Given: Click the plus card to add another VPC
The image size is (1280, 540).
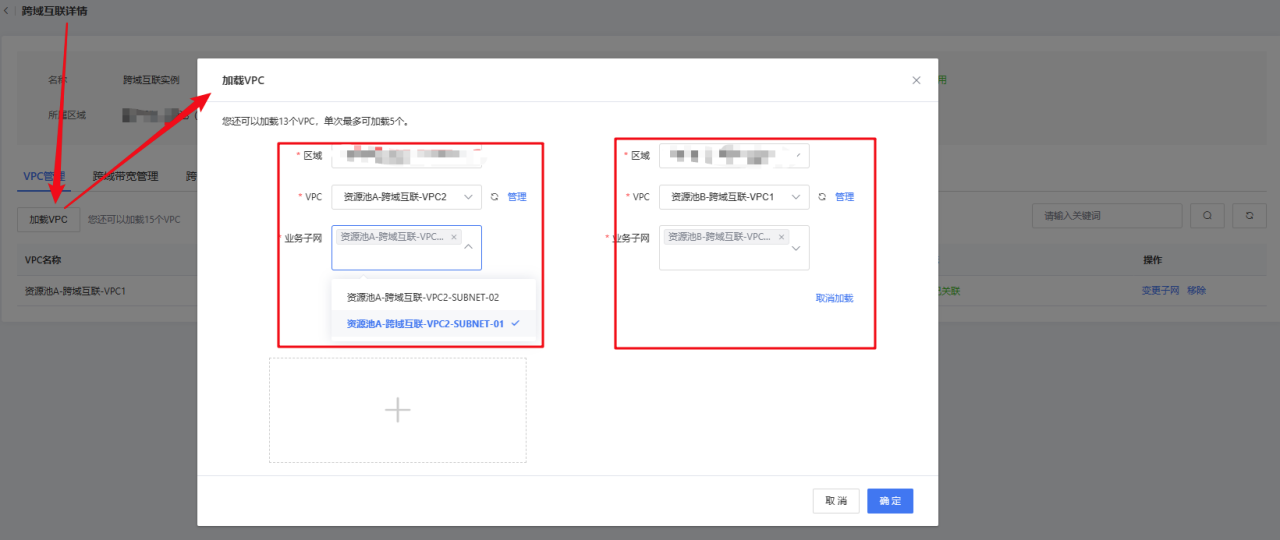Looking at the screenshot, I should click(x=397, y=410).
